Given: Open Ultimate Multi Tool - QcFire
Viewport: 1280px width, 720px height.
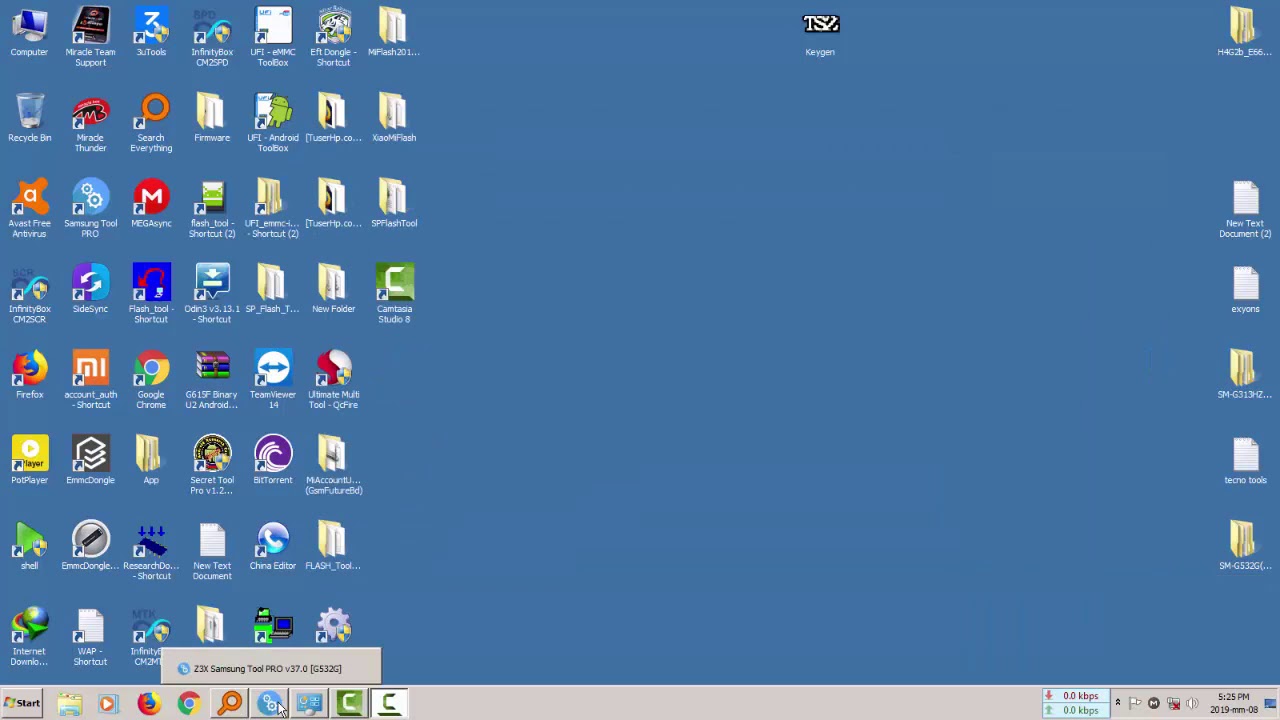Looking at the screenshot, I should click(x=334, y=380).
